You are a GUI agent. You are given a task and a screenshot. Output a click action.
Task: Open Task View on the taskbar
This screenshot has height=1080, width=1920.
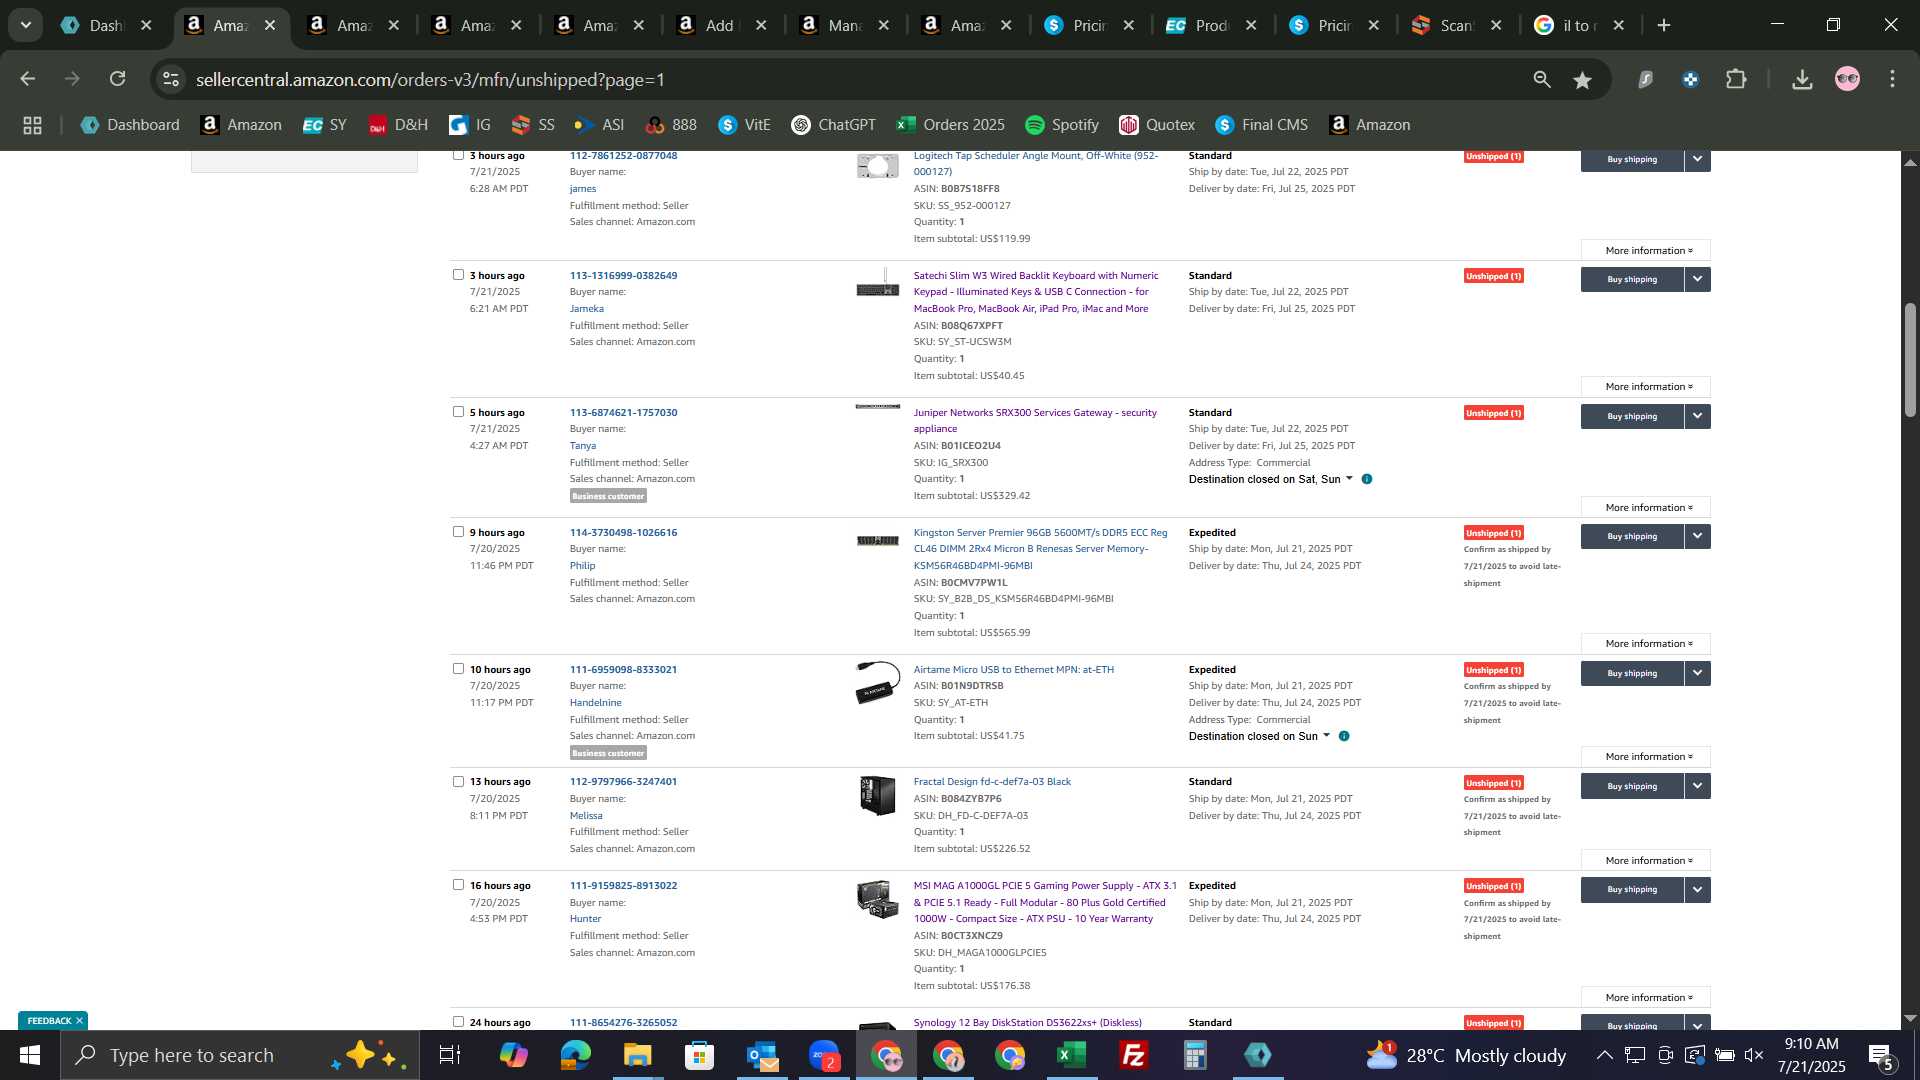point(450,1055)
